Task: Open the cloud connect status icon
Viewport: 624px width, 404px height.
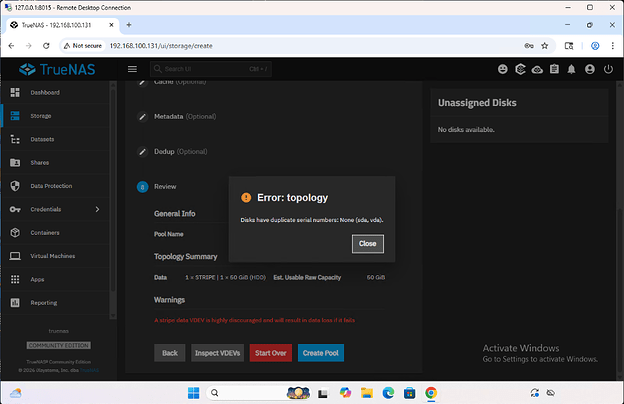Action: click(537, 70)
